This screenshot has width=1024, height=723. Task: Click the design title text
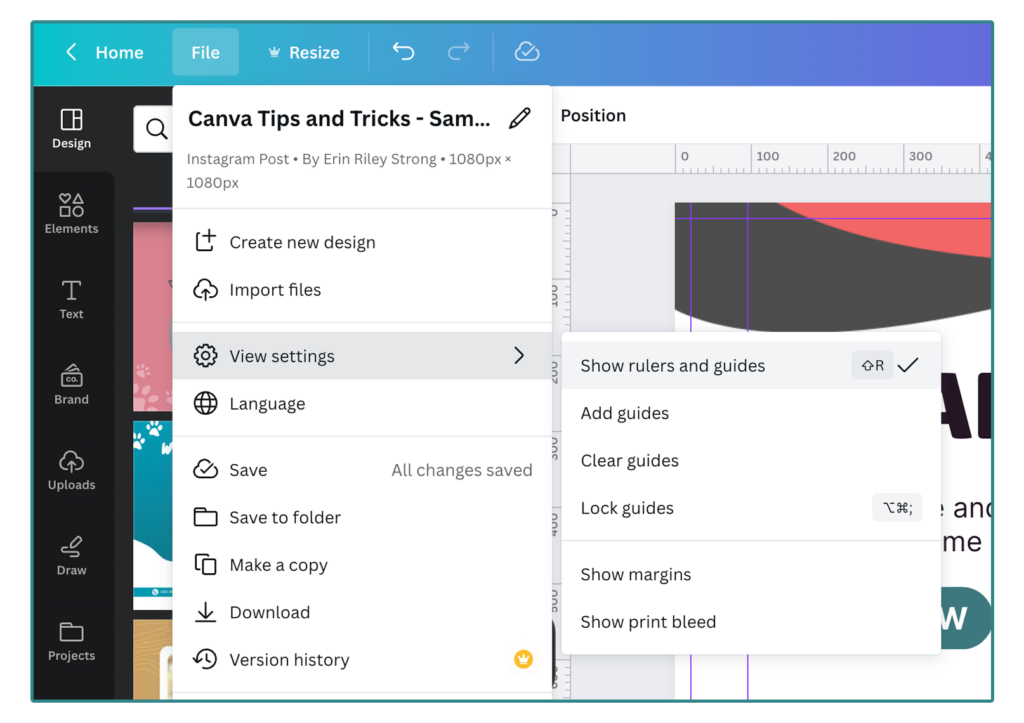339,118
